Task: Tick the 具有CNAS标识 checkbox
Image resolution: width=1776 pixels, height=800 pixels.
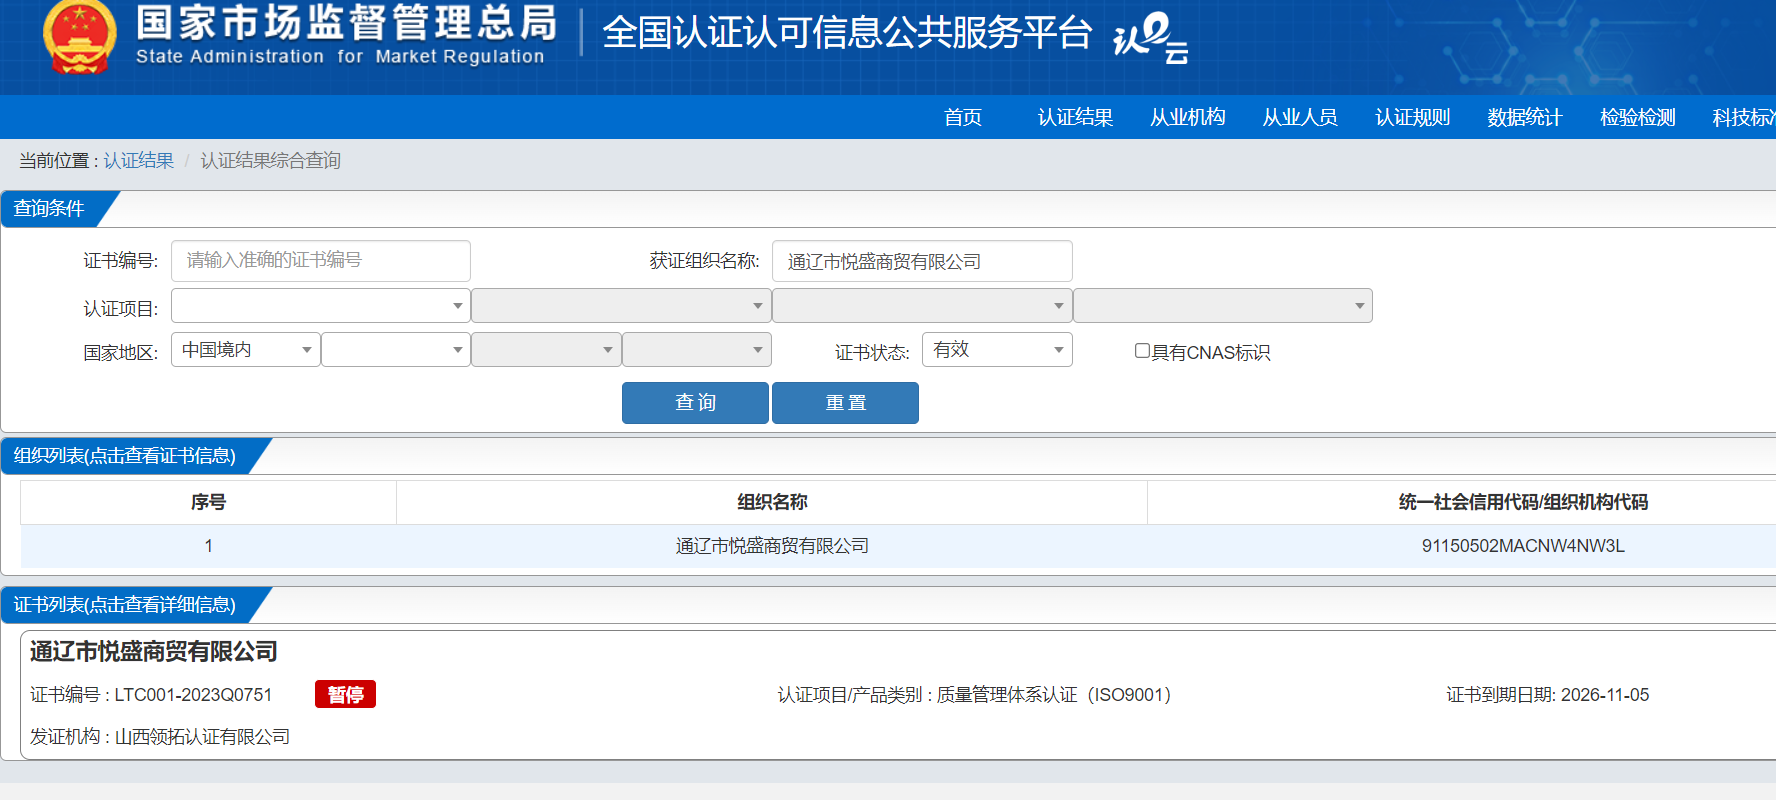Action: [x=1142, y=351]
